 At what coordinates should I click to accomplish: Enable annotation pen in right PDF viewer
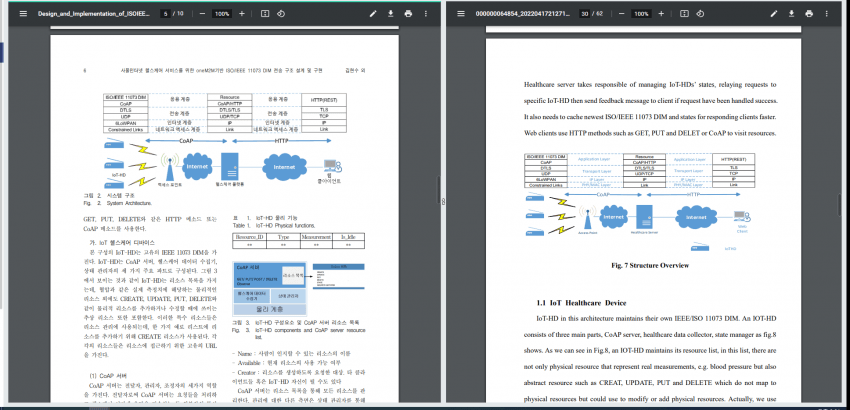(x=774, y=14)
